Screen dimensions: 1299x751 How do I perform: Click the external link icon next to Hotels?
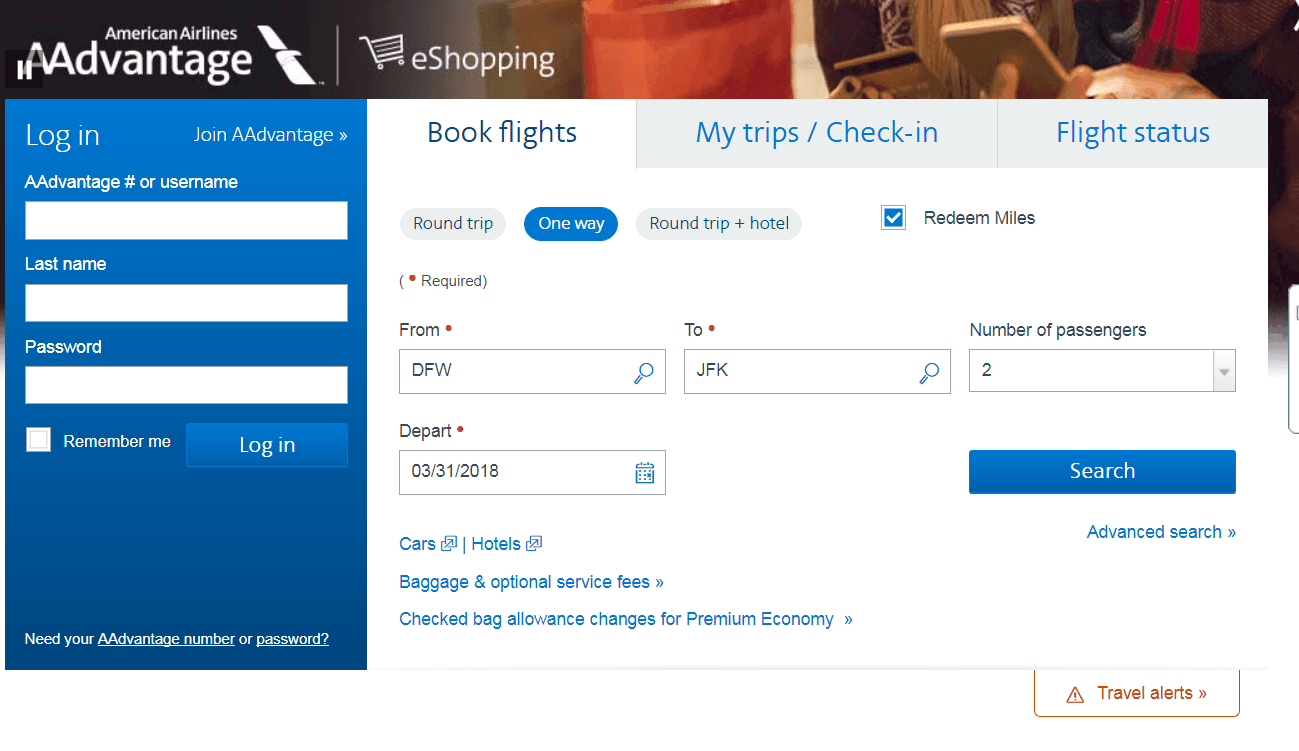pos(534,543)
